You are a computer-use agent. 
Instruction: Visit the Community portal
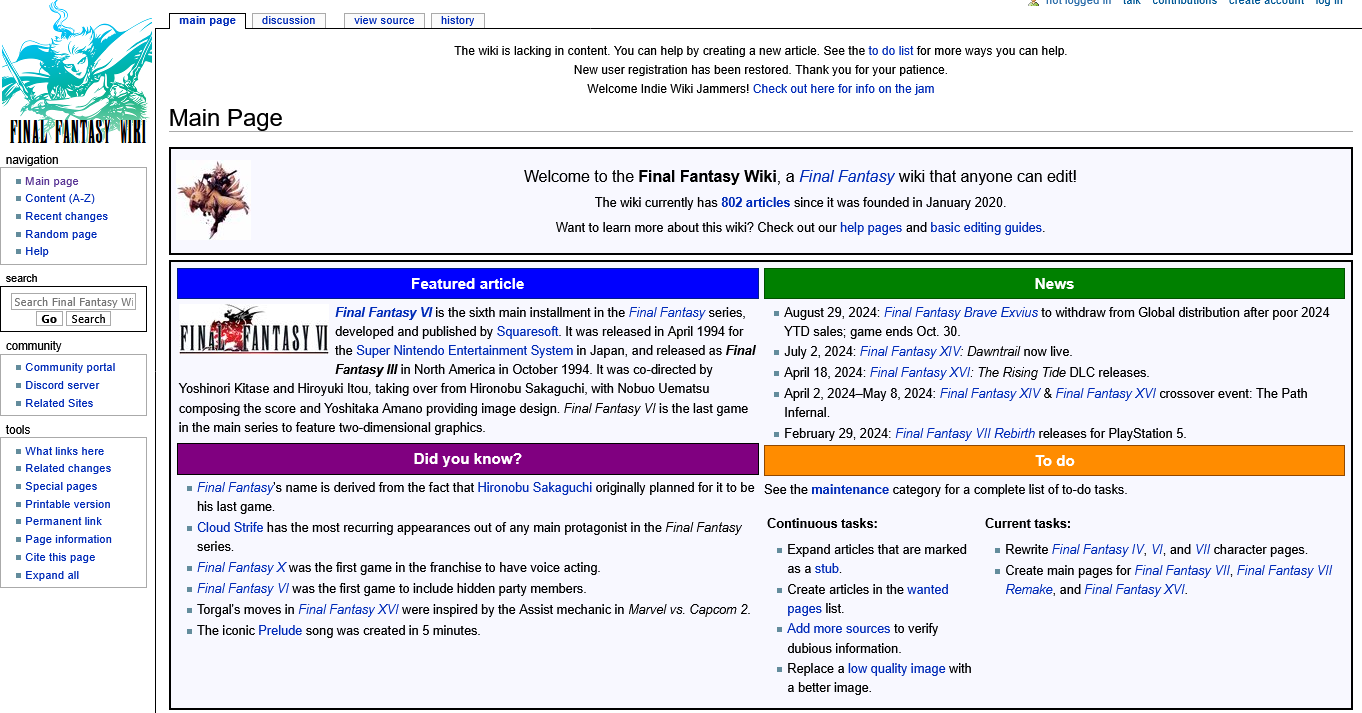click(x=70, y=367)
